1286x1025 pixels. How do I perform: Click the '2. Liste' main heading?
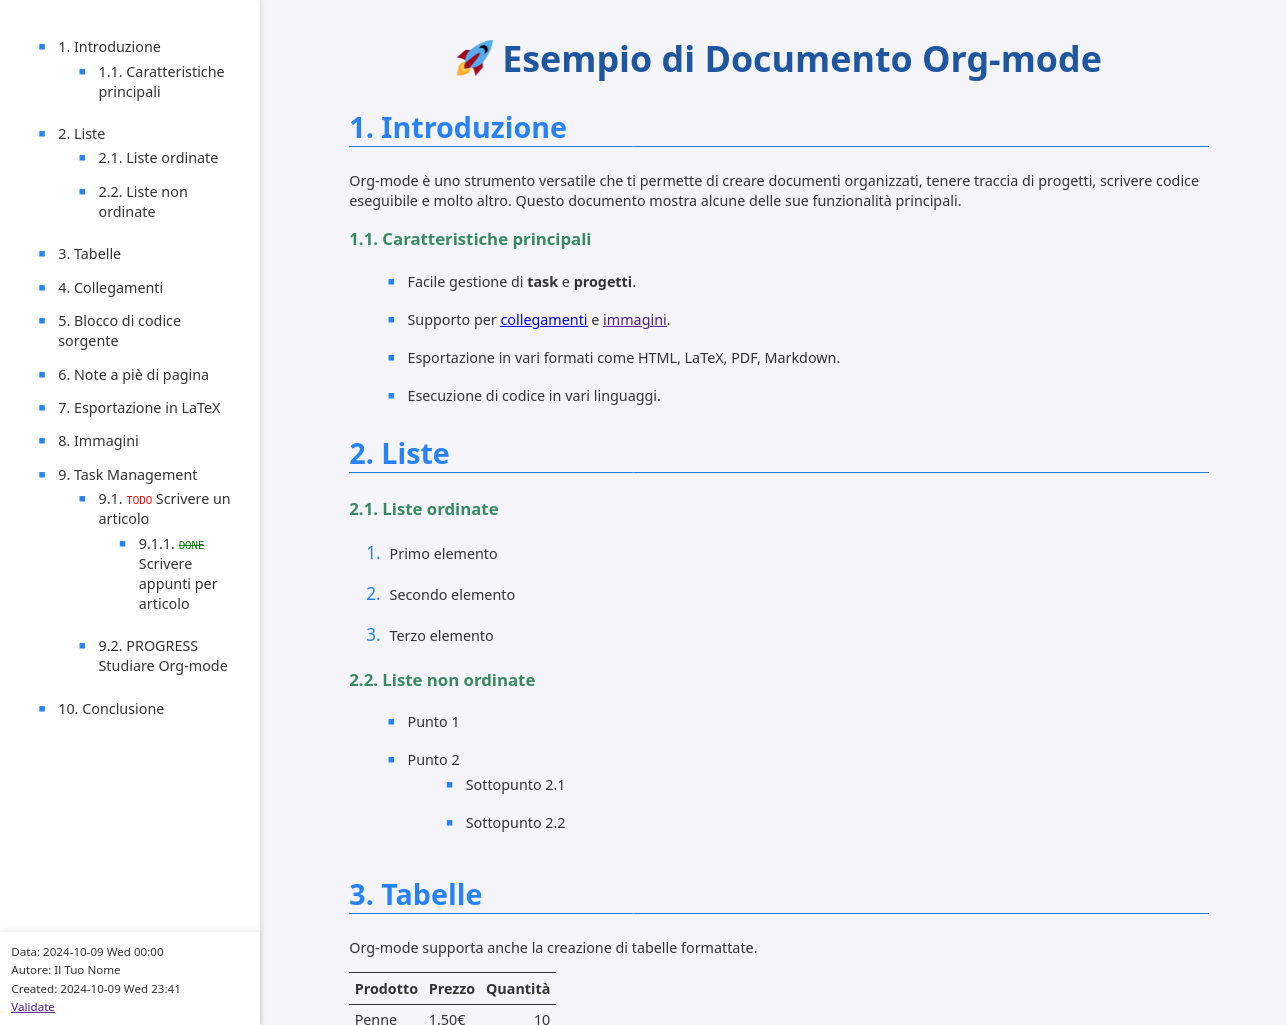click(399, 454)
